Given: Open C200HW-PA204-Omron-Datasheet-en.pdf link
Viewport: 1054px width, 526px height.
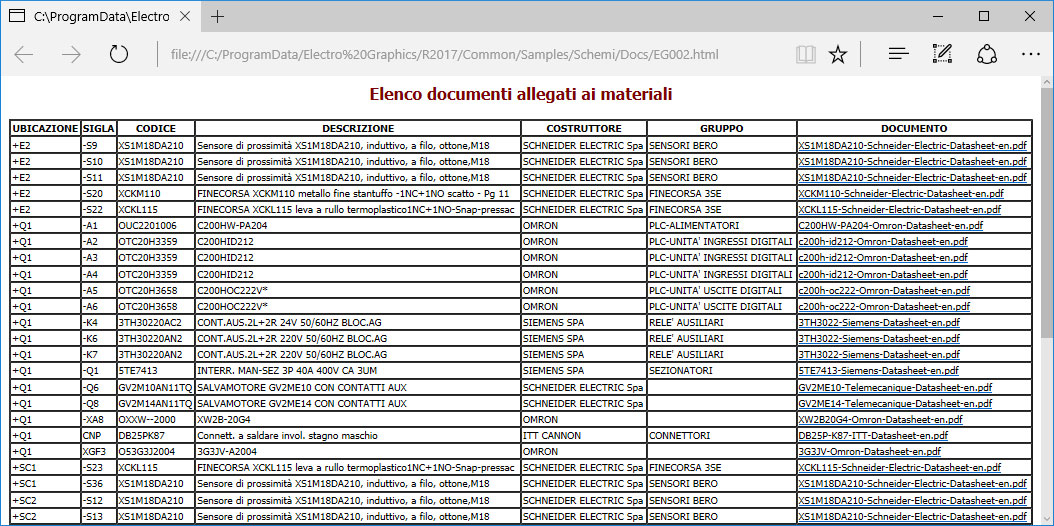Looking at the screenshot, I should (891, 226).
